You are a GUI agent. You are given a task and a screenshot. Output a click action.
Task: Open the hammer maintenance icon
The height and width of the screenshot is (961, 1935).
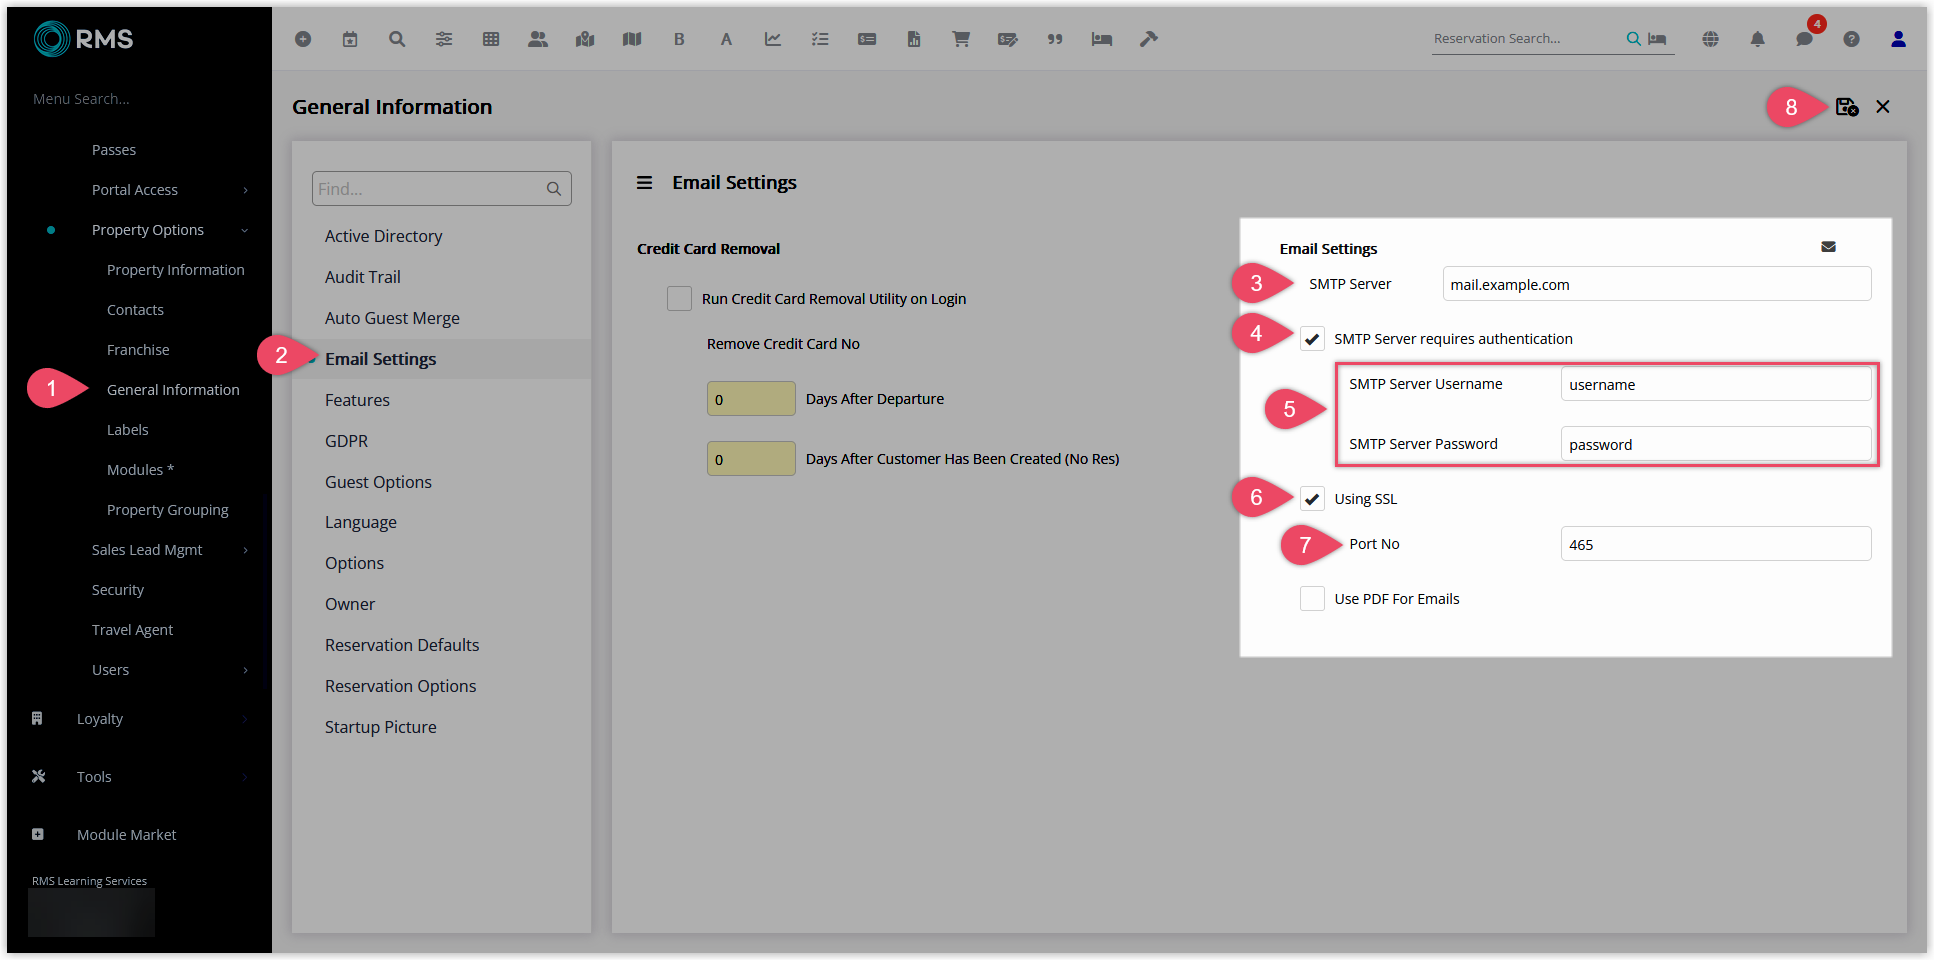click(x=1149, y=39)
